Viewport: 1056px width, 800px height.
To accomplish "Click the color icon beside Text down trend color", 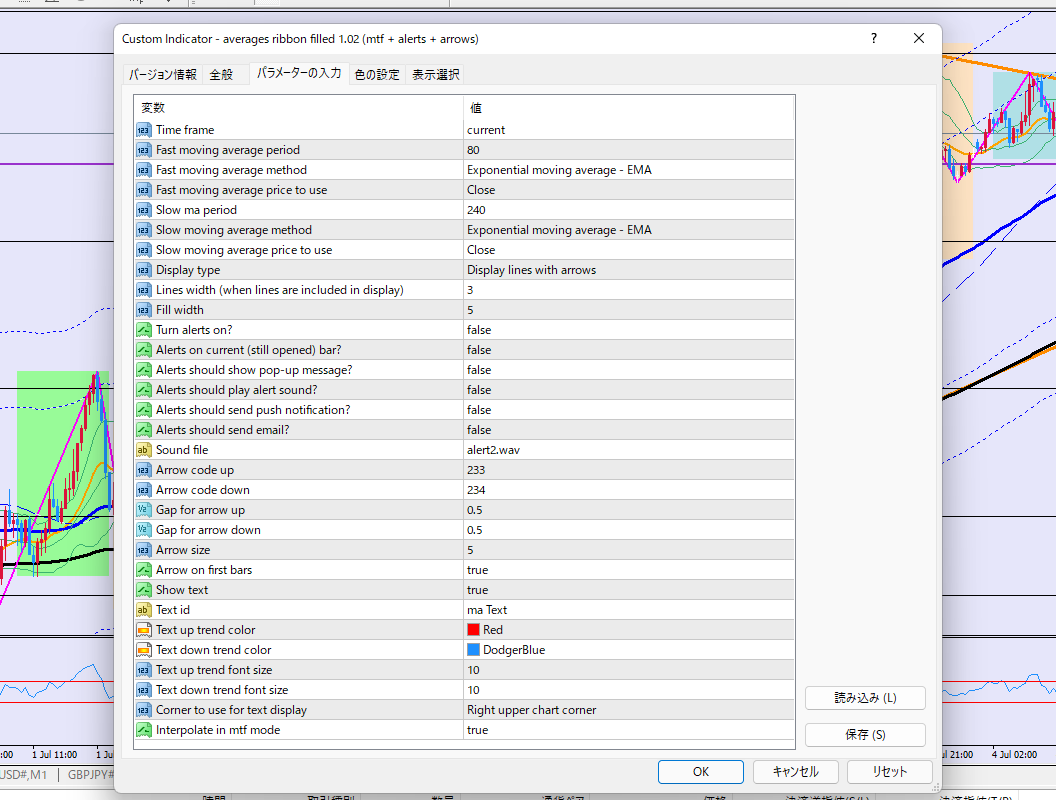I will [143, 650].
